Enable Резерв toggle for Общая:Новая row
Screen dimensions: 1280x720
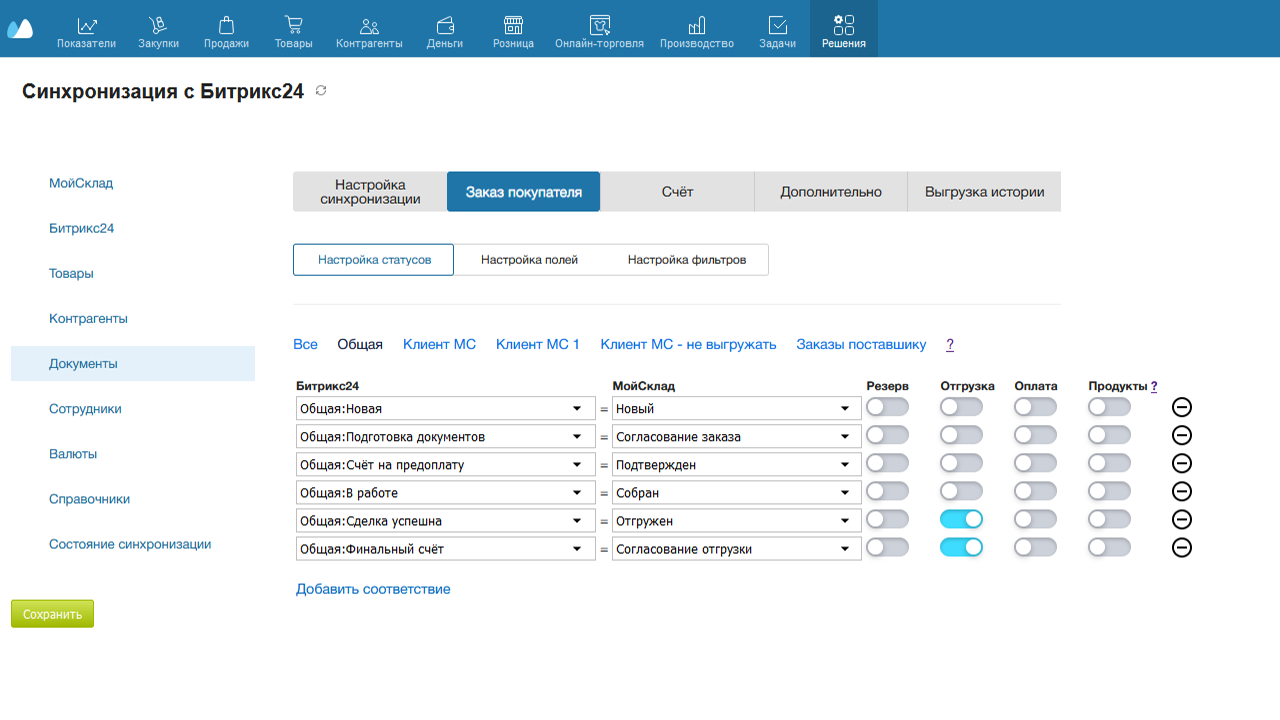[x=887, y=407]
